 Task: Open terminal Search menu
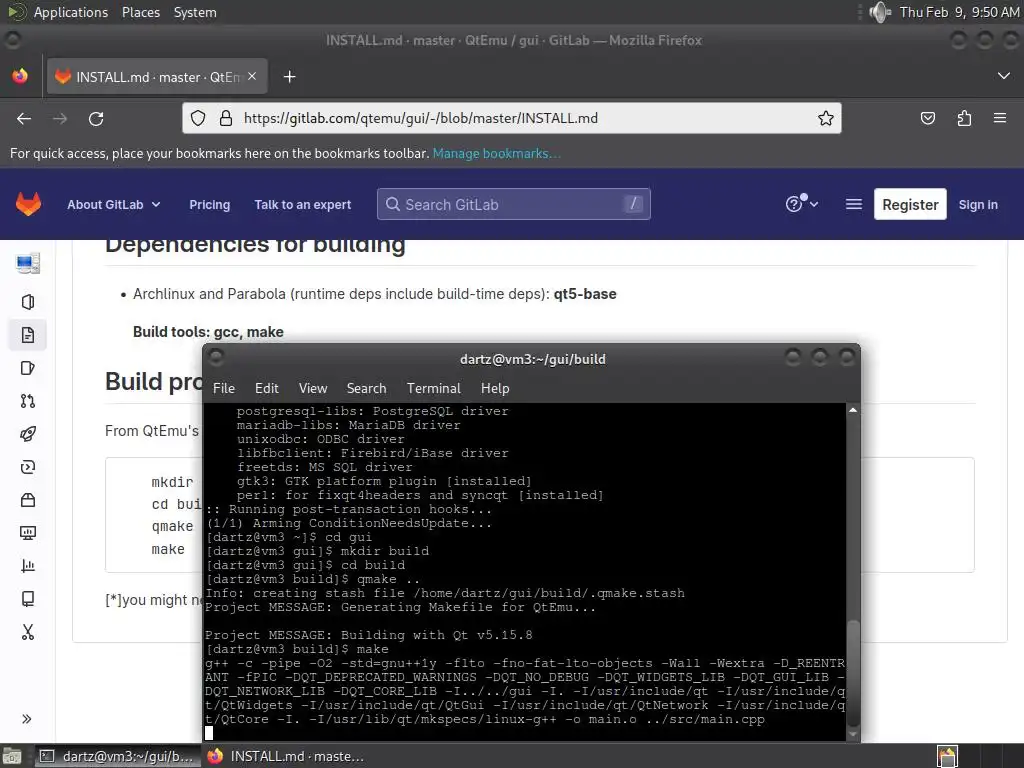(366, 388)
